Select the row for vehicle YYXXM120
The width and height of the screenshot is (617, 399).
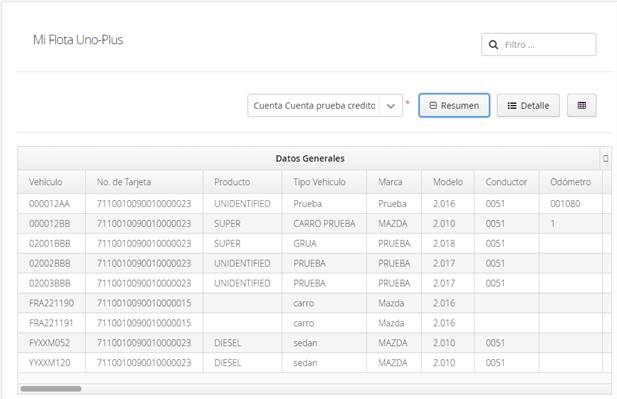[x=310, y=362]
